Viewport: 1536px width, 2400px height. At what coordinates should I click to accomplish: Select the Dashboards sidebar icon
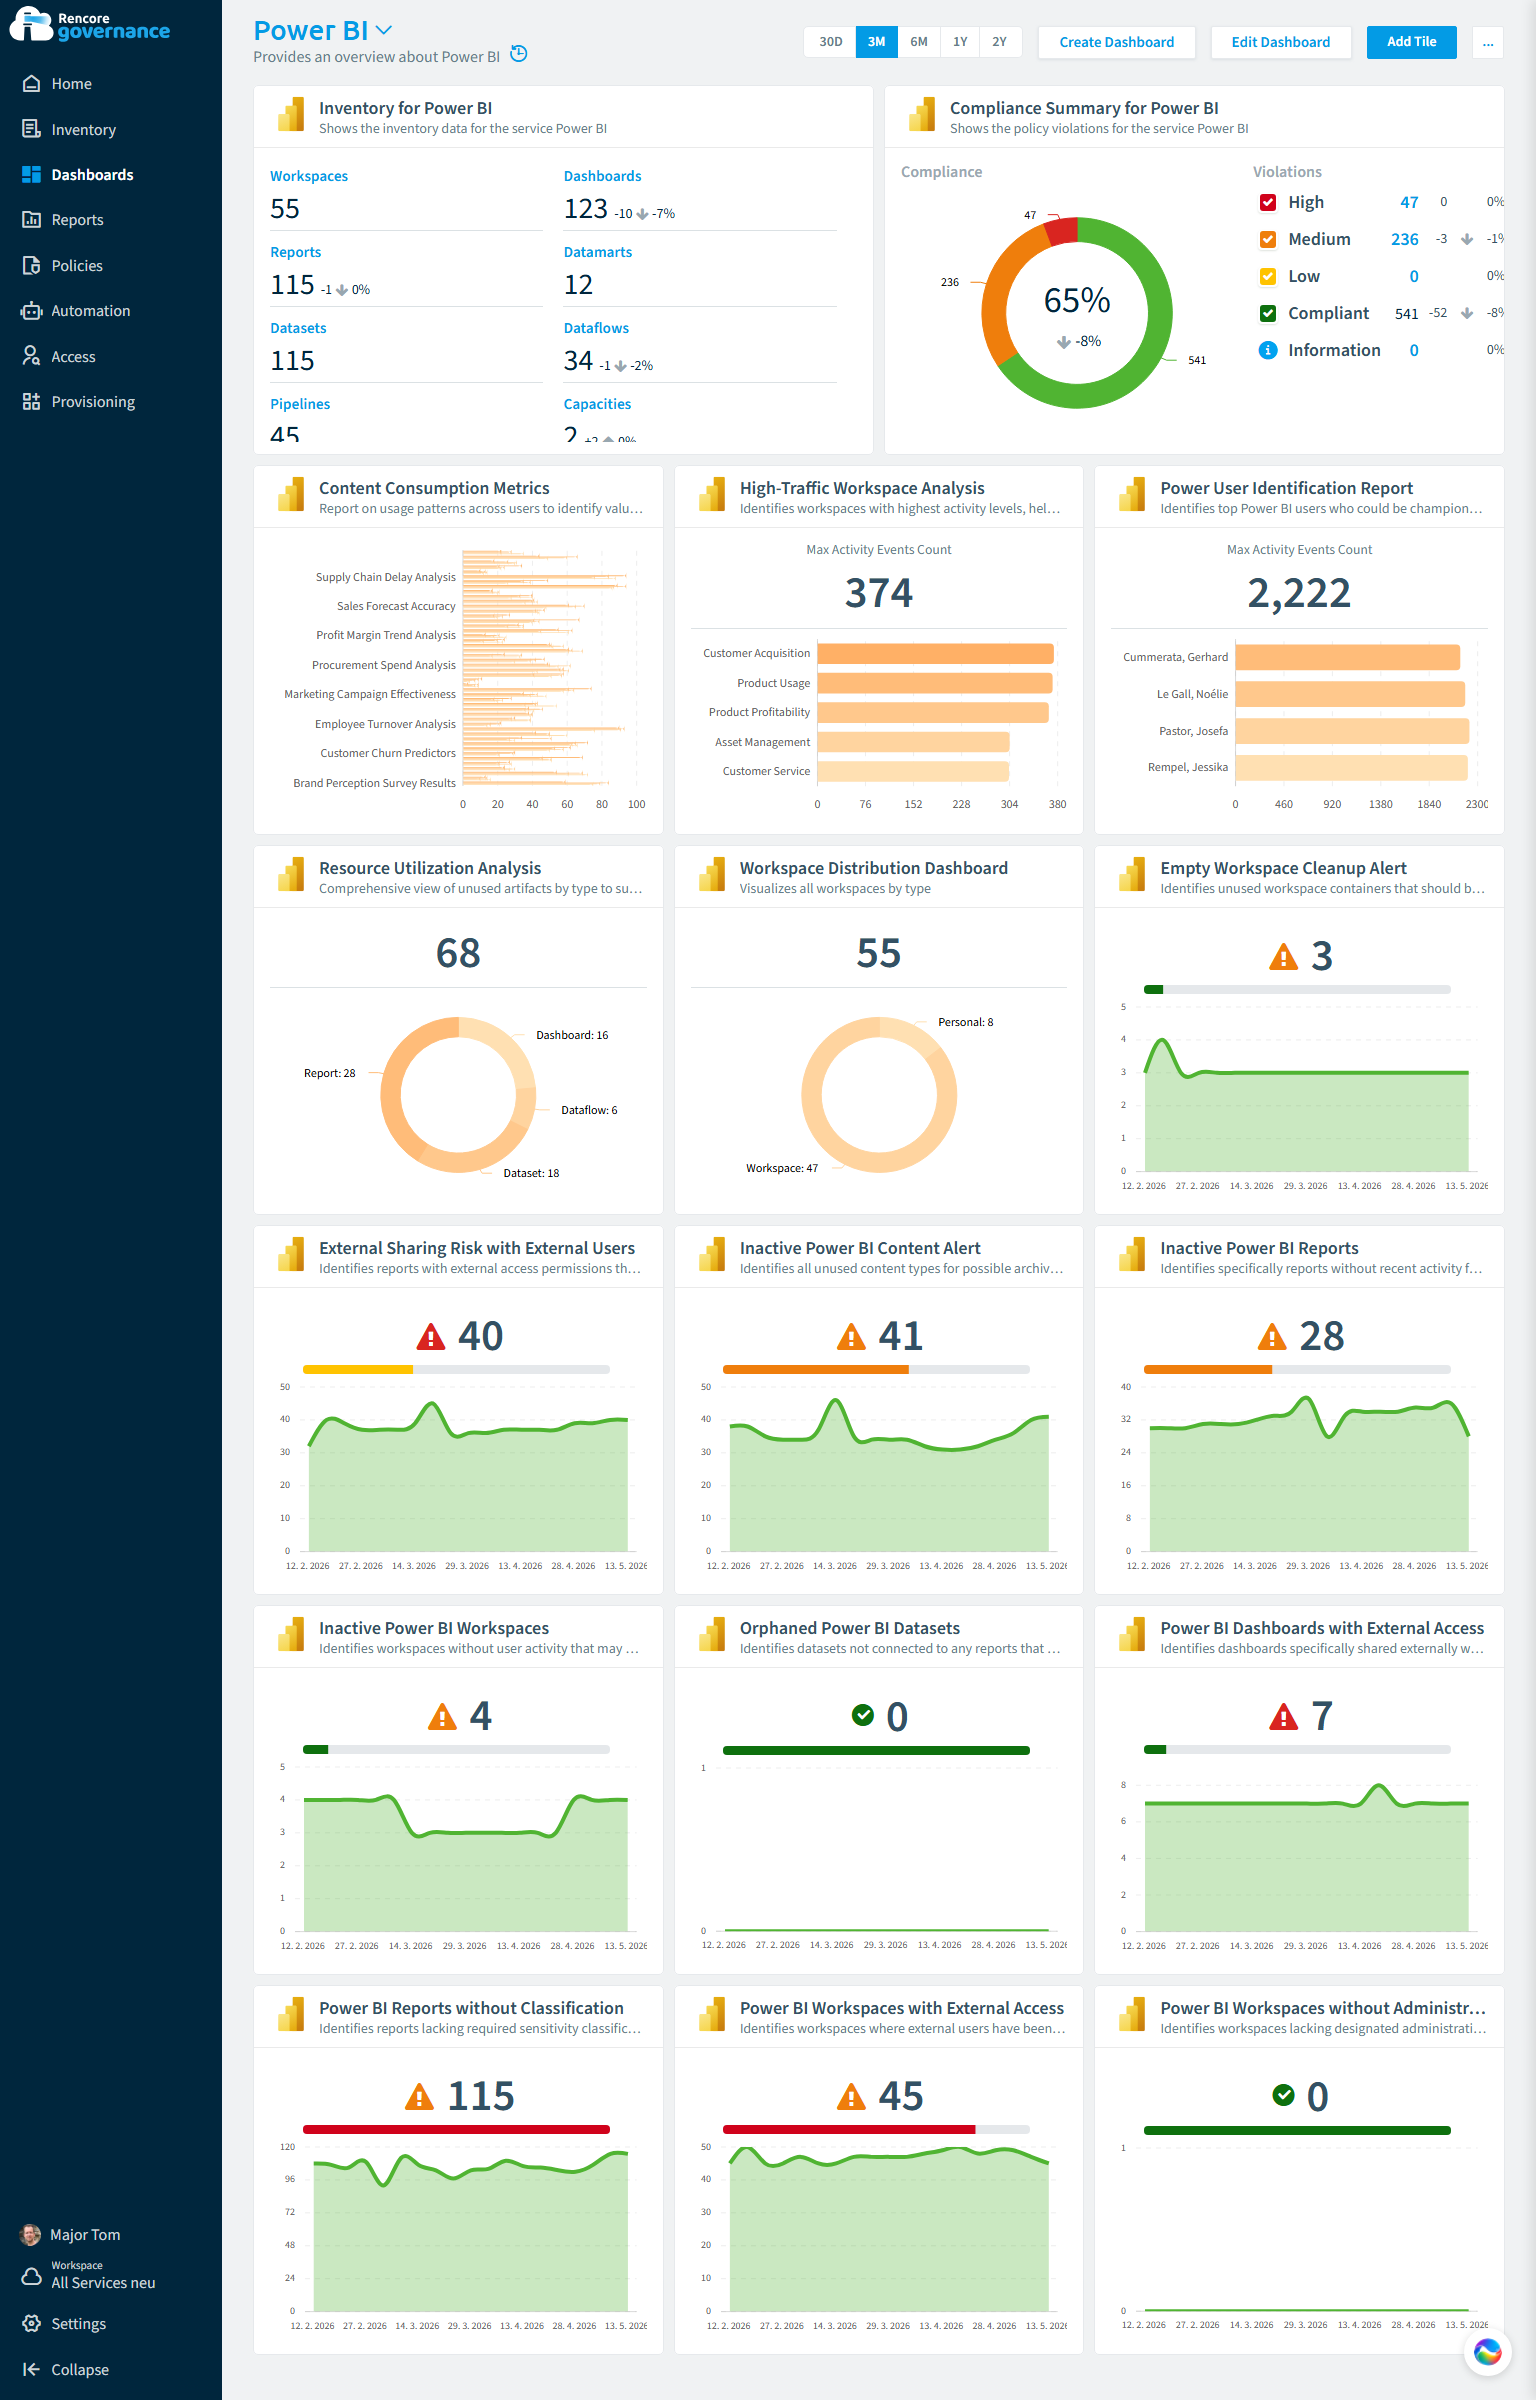click(x=31, y=174)
